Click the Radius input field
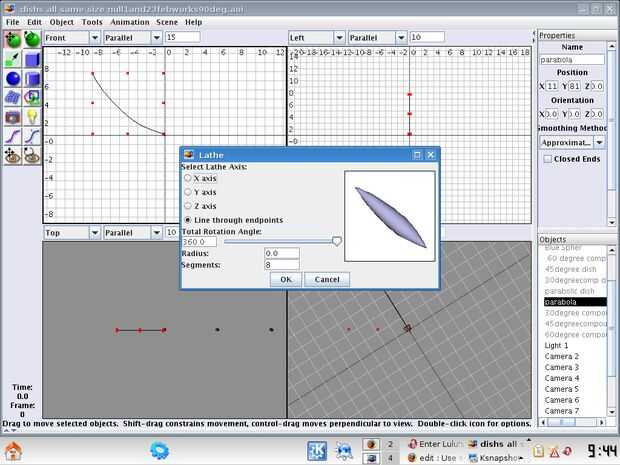Screen dimensions: 620x465 [x=282, y=253]
